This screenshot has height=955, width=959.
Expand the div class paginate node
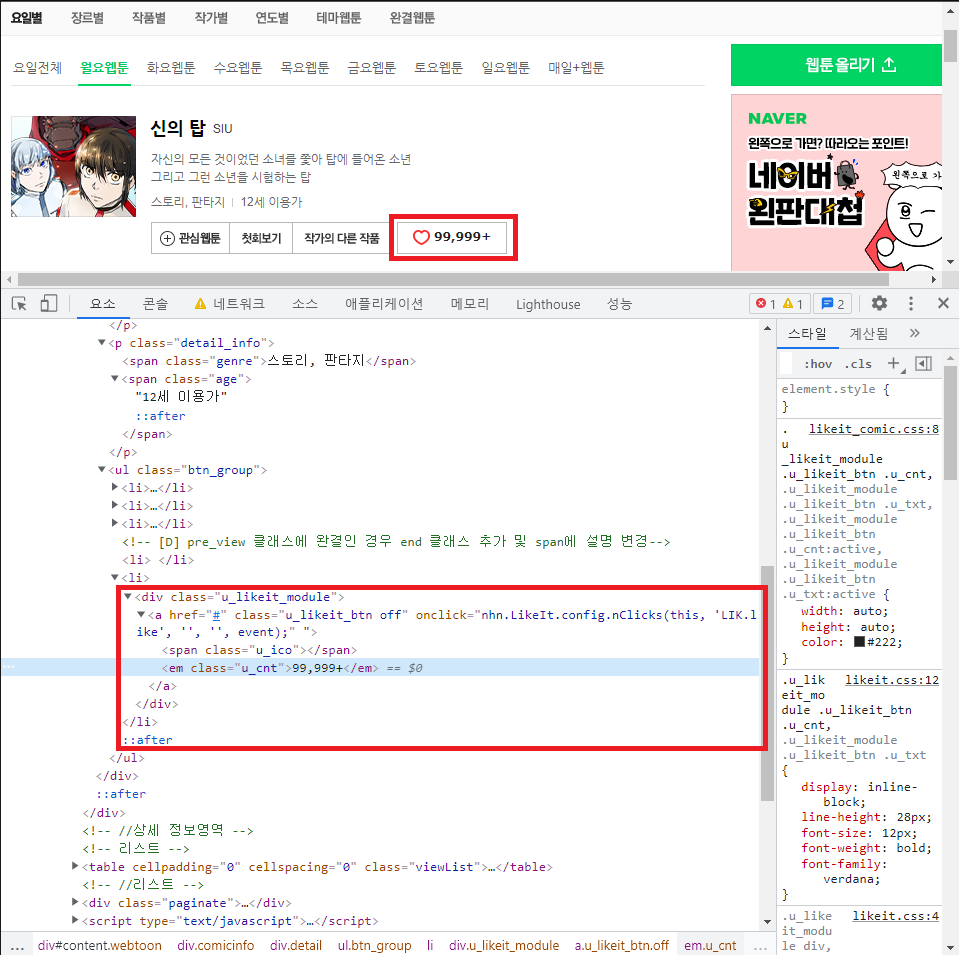[x=75, y=902]
